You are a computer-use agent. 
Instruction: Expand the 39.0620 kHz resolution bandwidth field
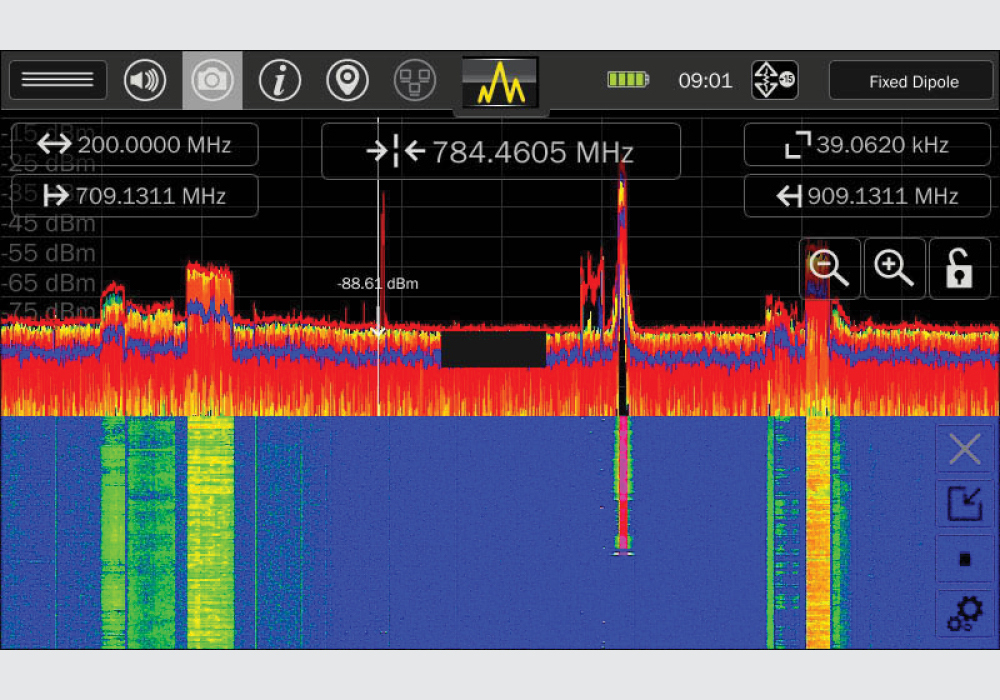click(x=866, y=145)
